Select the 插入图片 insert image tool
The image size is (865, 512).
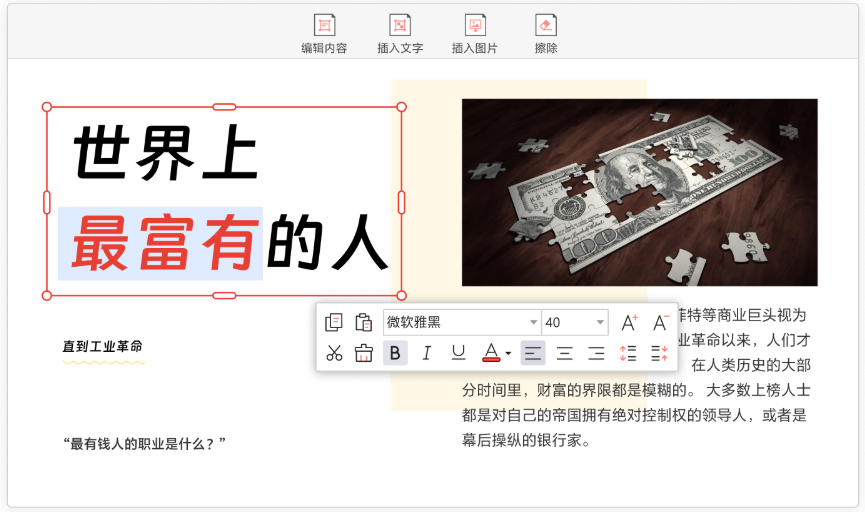tap(475, 34)
